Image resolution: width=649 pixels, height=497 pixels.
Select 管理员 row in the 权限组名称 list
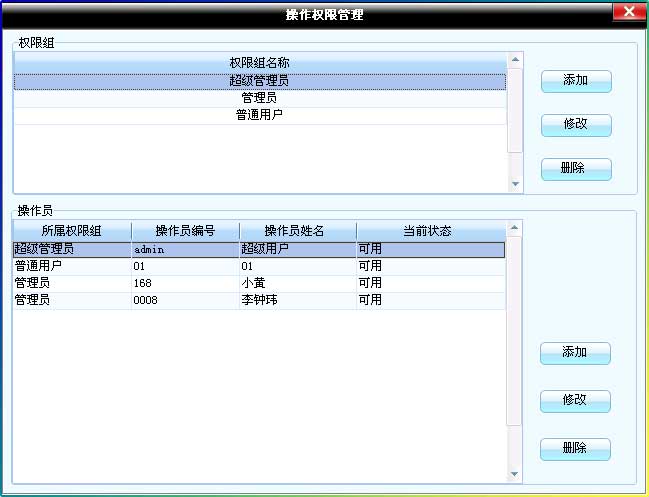click(259, 98)
